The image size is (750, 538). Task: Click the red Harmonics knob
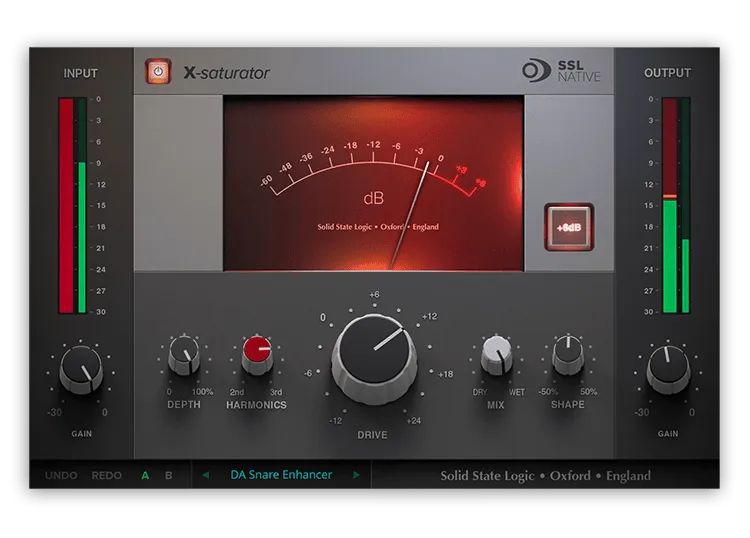[257, 355]
